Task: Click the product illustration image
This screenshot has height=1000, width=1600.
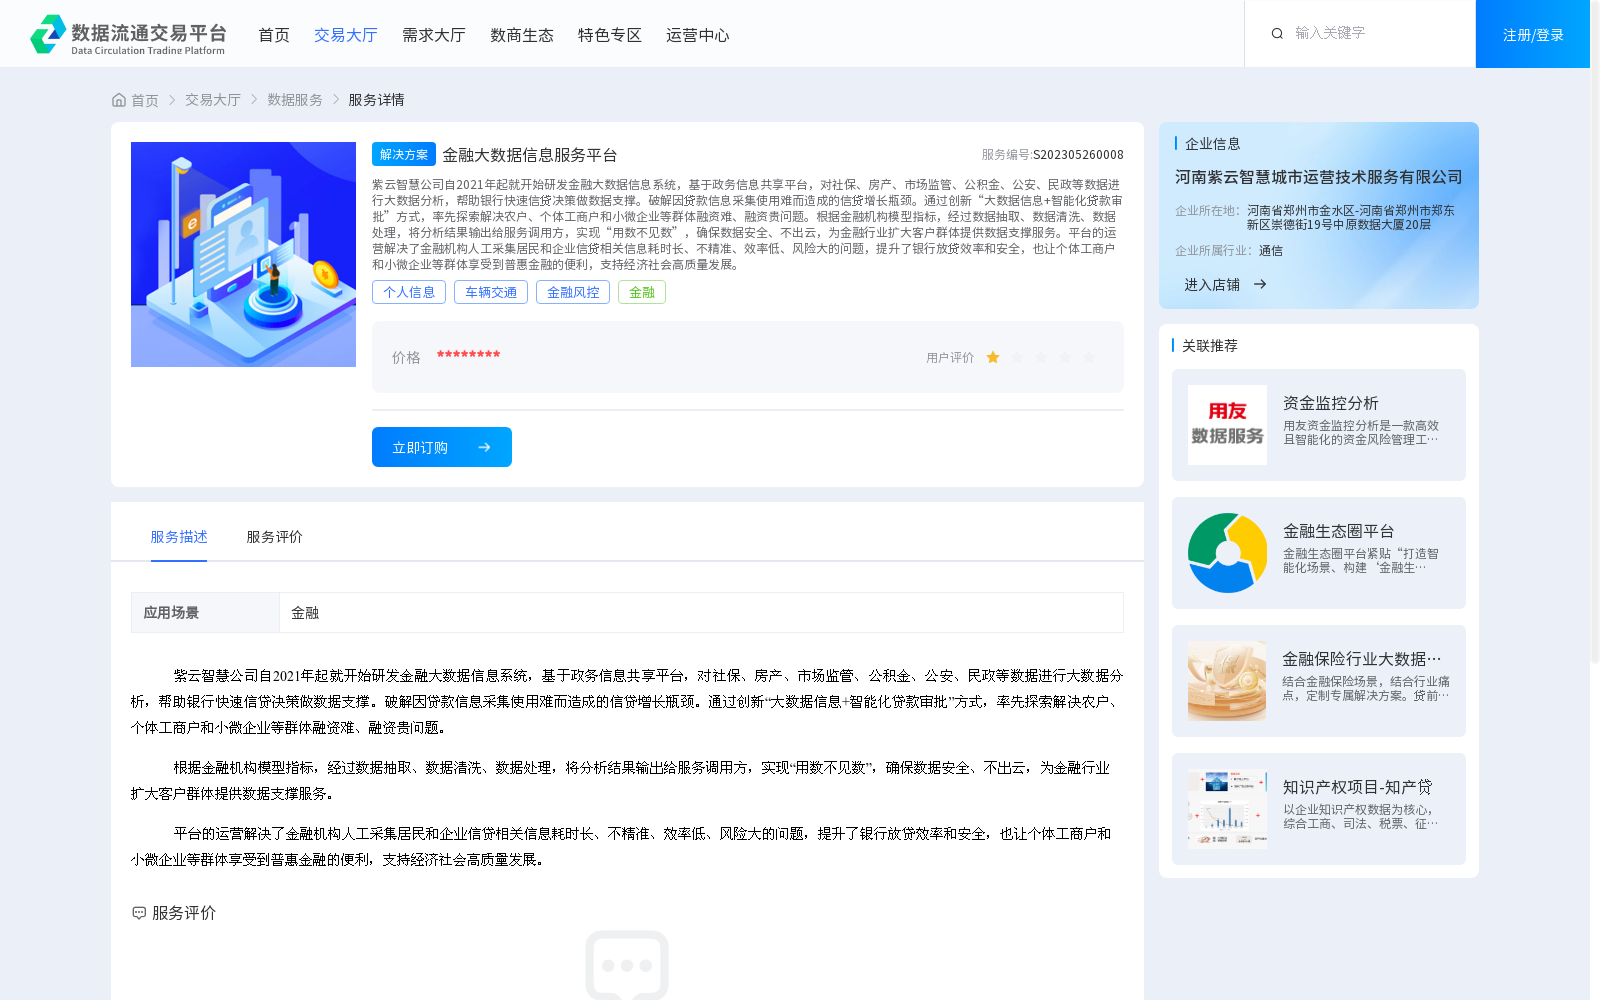Action: [x=243, y=254]
